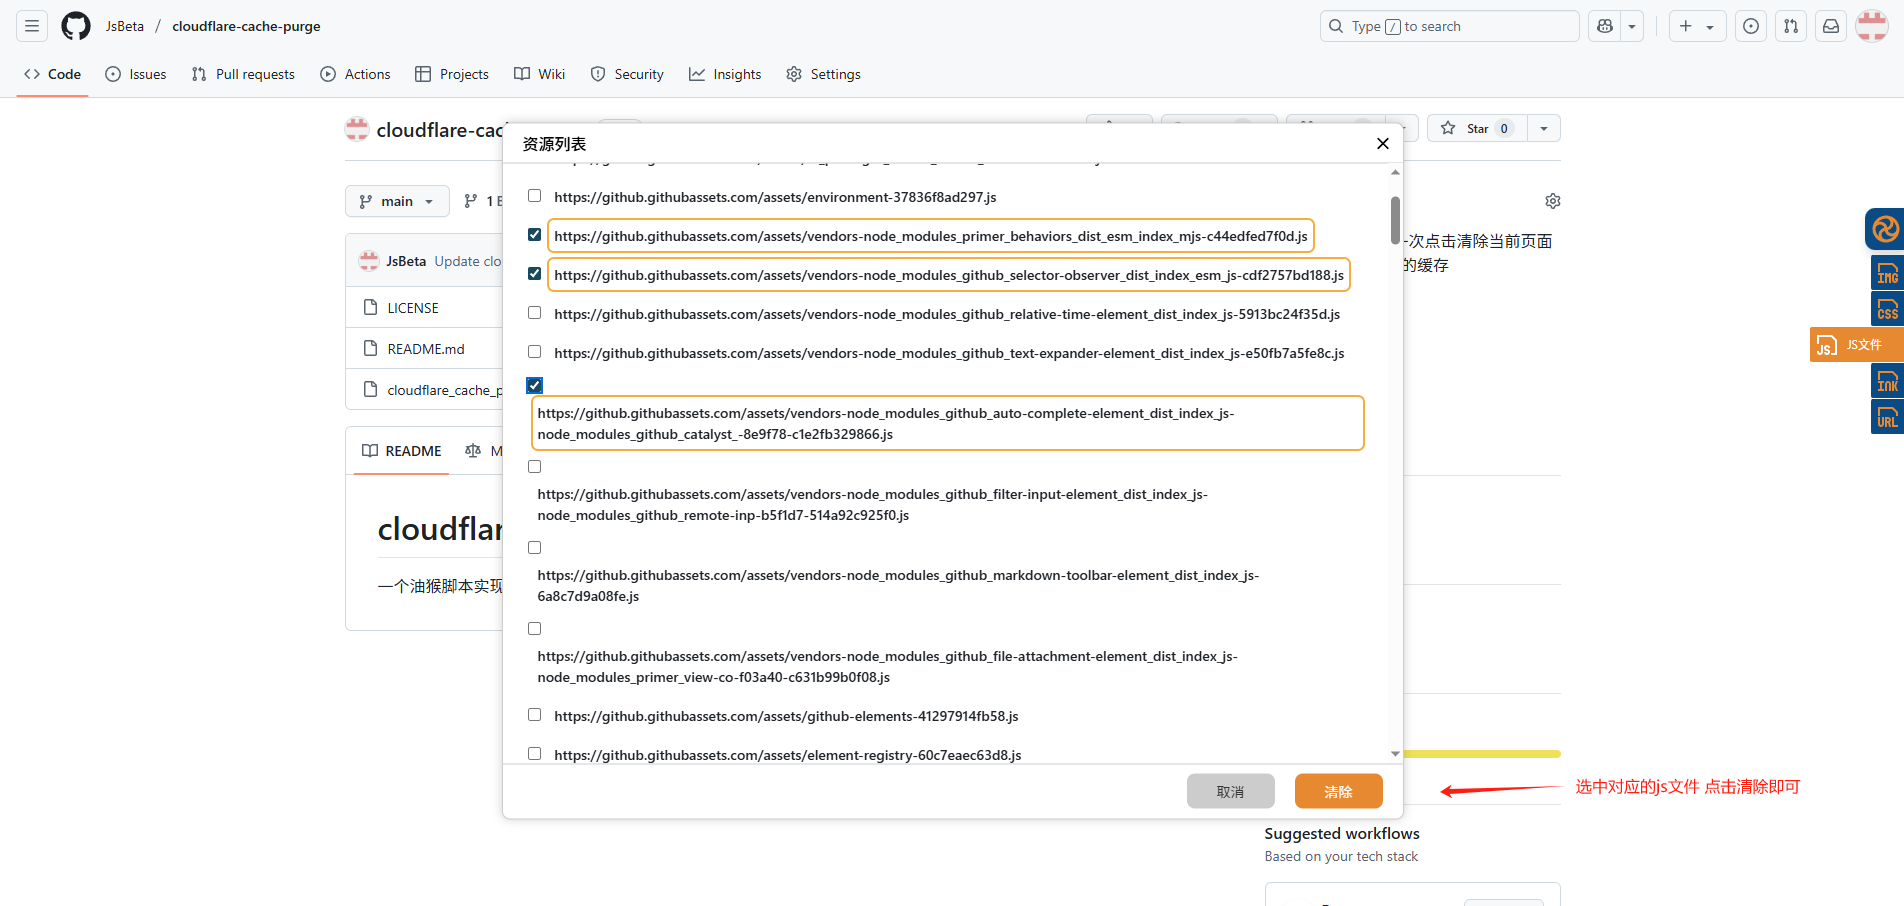Click the 取消 cancel button
The width and height of the screenshot is (1904, 906).
click(1231, 791)
